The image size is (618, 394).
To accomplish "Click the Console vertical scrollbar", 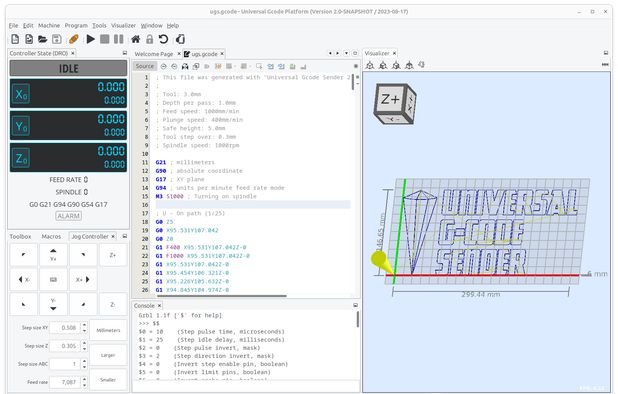I will [x=357, y=320].
